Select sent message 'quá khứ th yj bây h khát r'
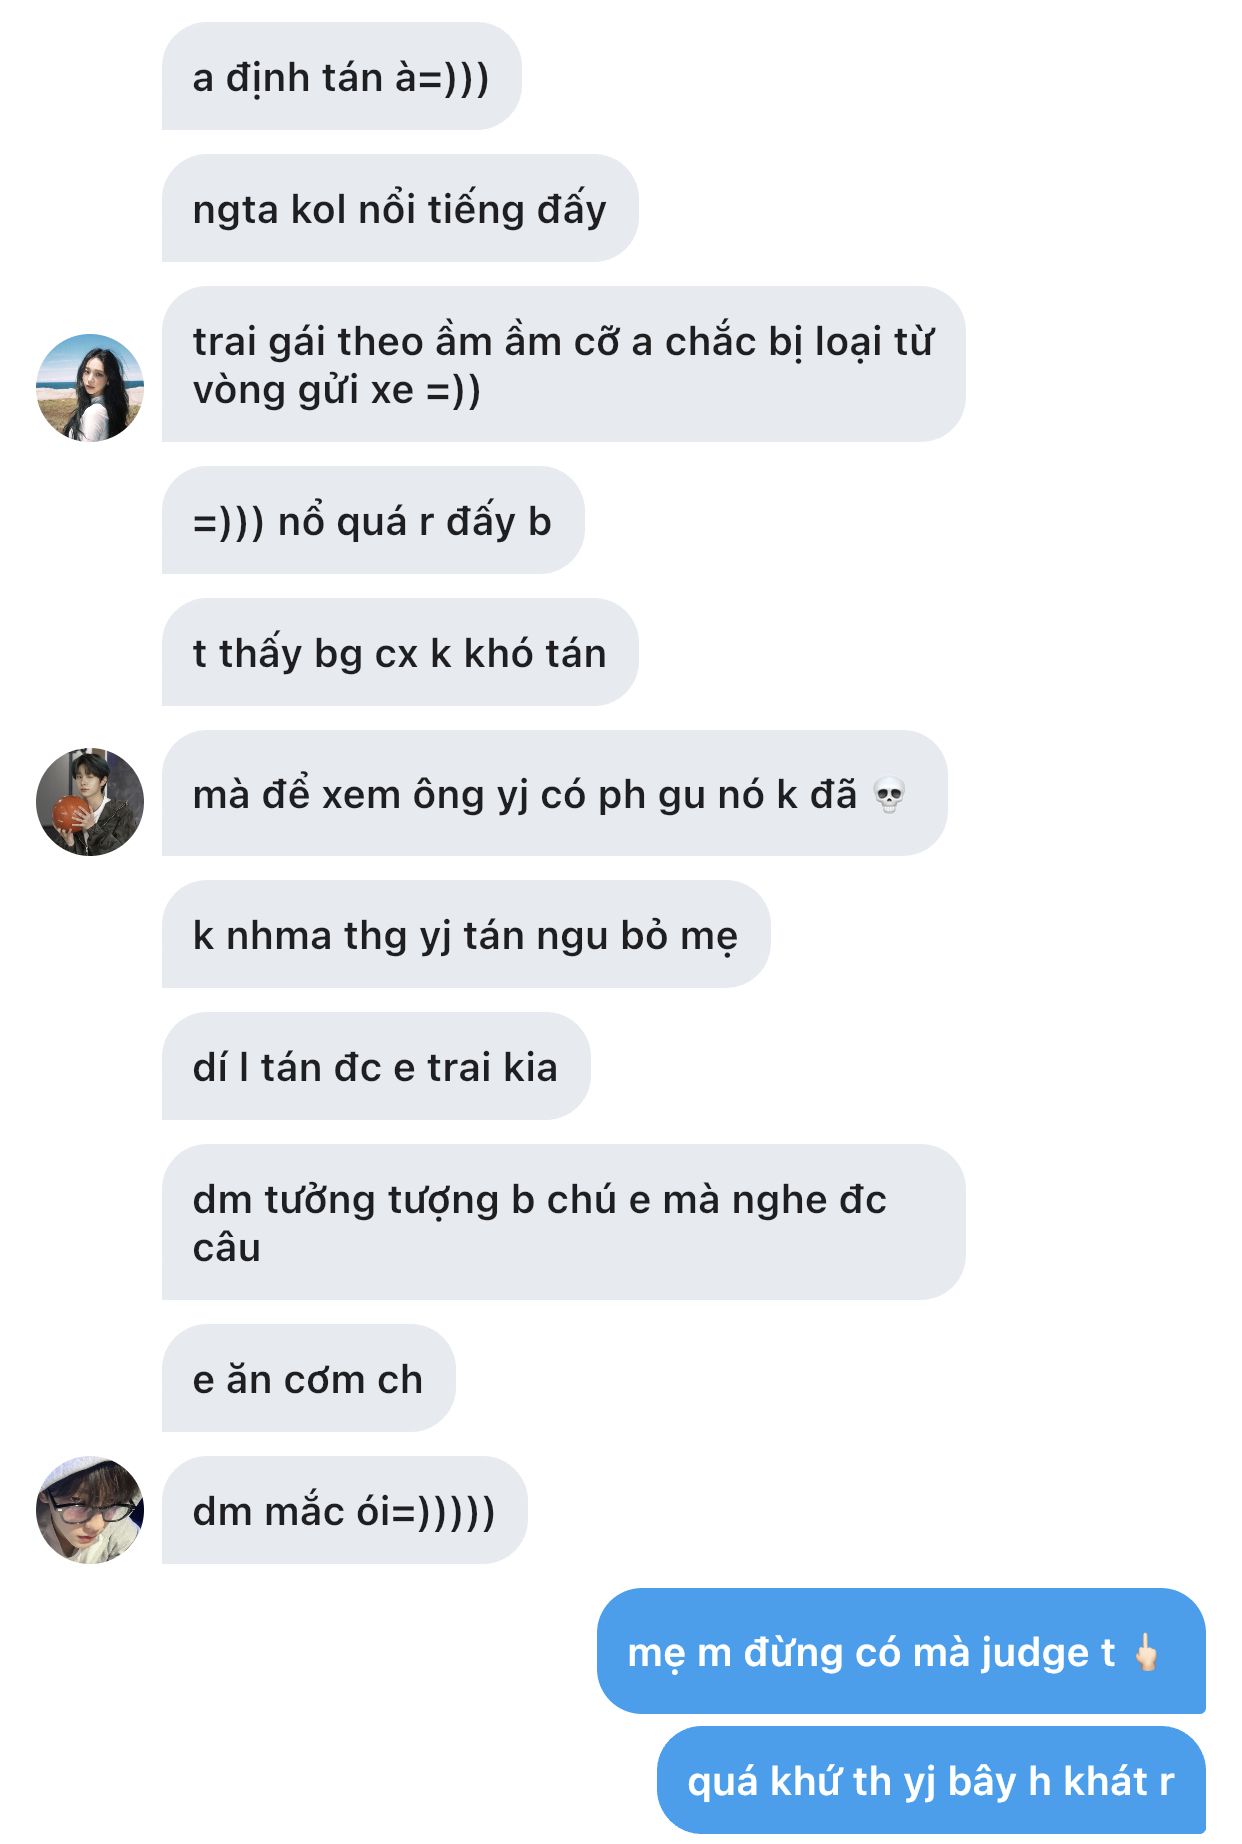Screen dimensions: 1242x1844 [x=931, y=1780]
